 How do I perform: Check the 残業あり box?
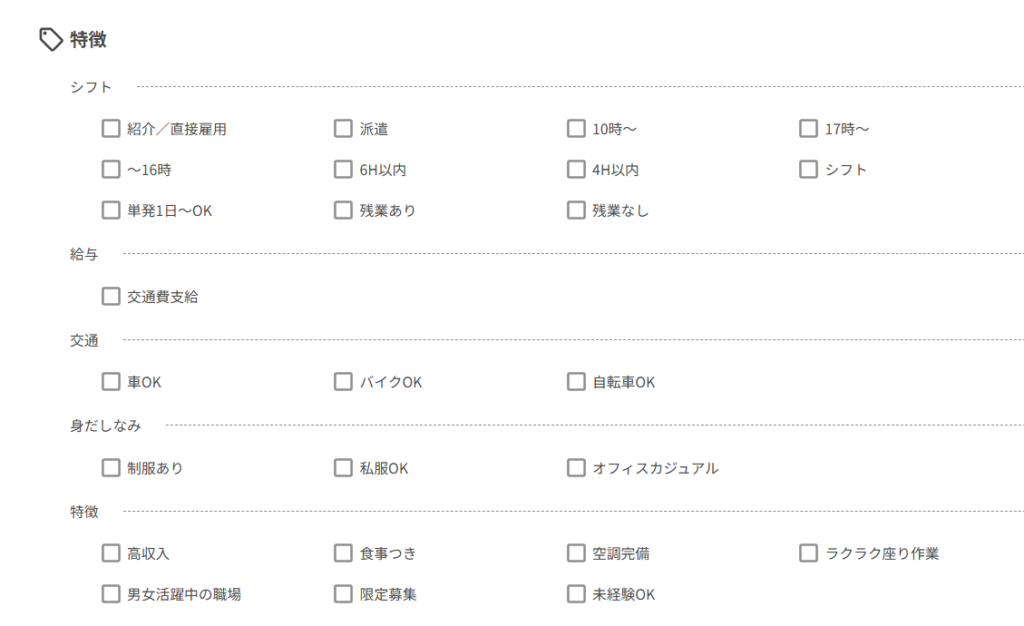[x=343, y=210]
